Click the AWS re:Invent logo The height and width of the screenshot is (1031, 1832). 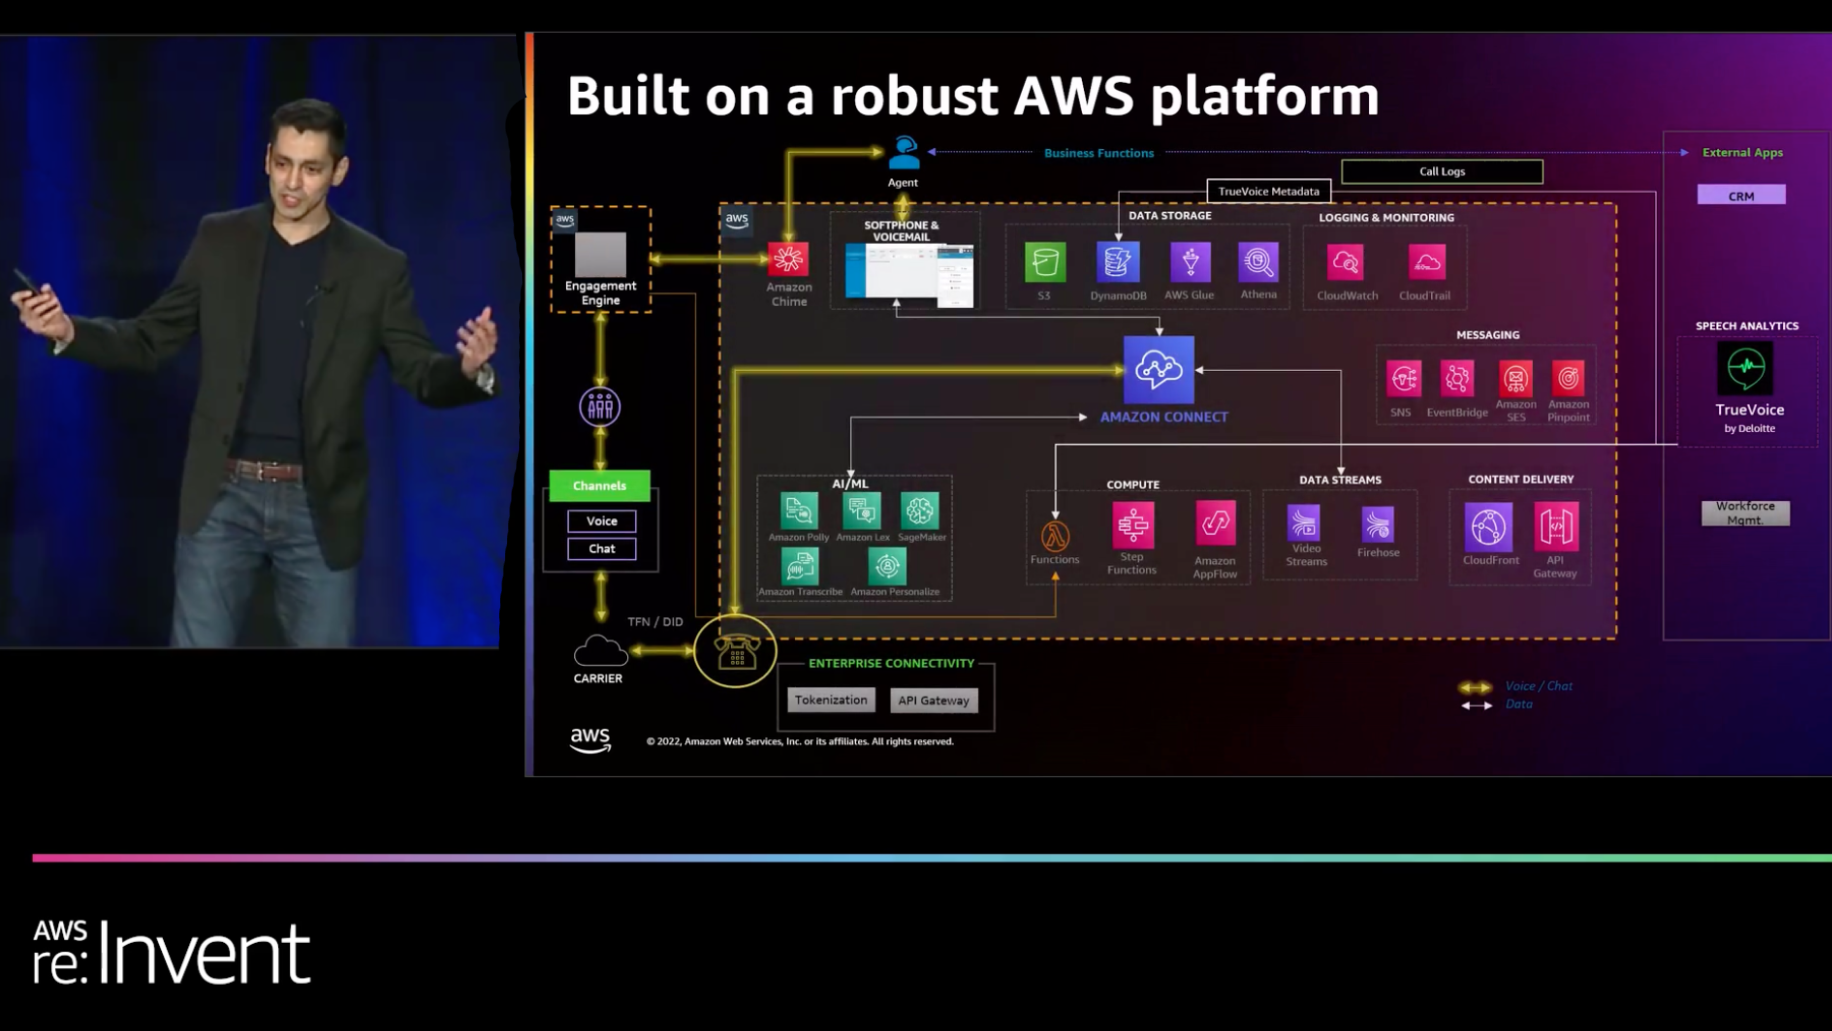click(x=172, y=952)
